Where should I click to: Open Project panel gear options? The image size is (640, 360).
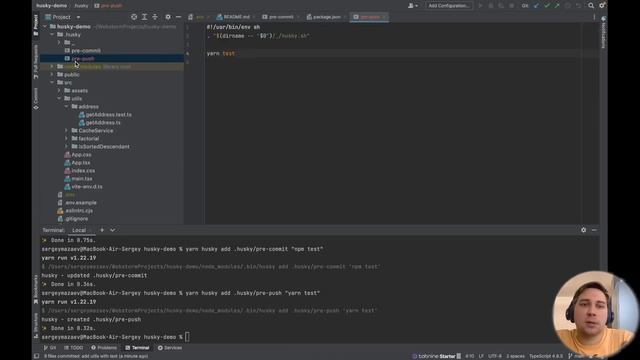pyautogui.click(x=168, y=17)
